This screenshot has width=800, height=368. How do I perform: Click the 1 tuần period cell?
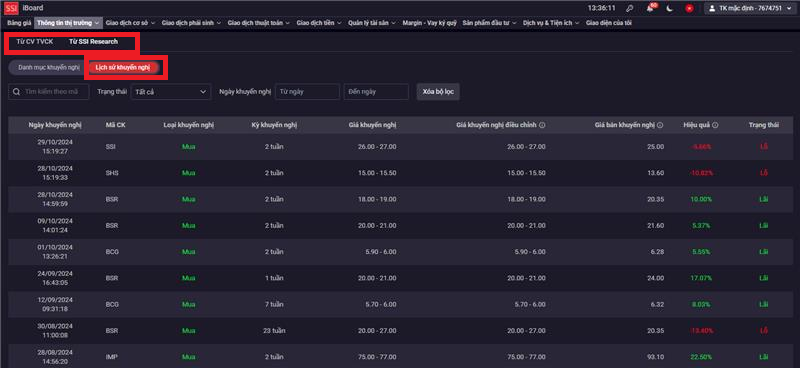coord(274,278)
